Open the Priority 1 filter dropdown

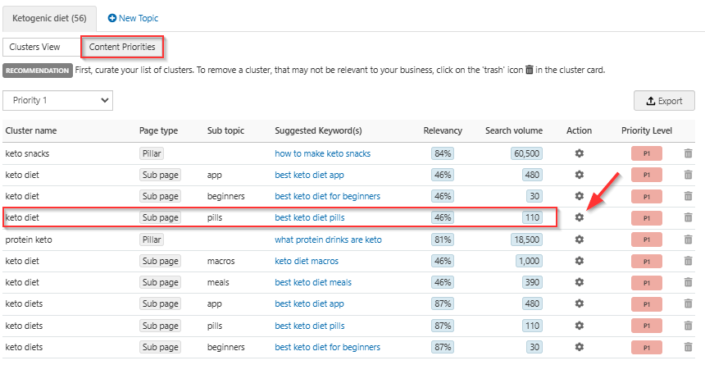[58, 100]
